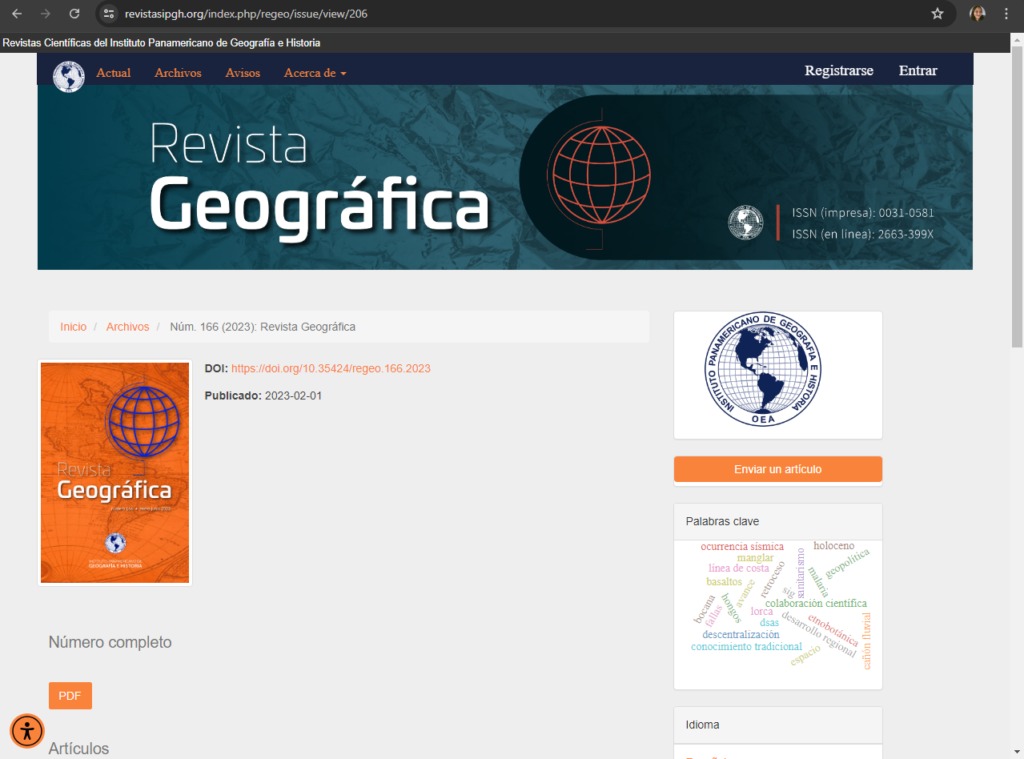Image resolution: width=1024 pixels, height=759 pixels.
Task: Click the 'Núm. 166 (2023): Revista Geográfica' breadcrumb text
Action: point(263,327)
